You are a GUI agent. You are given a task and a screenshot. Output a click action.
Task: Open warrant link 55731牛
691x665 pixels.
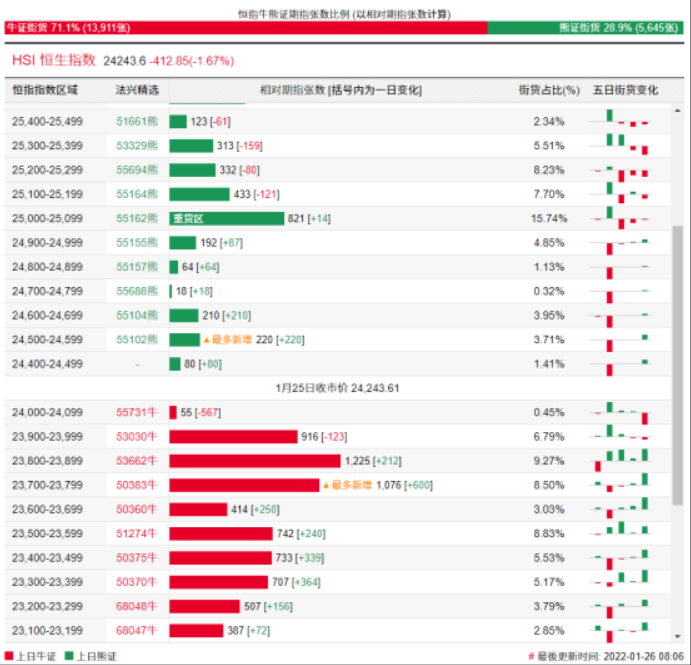pyautogui.click(x=137, y=412)
